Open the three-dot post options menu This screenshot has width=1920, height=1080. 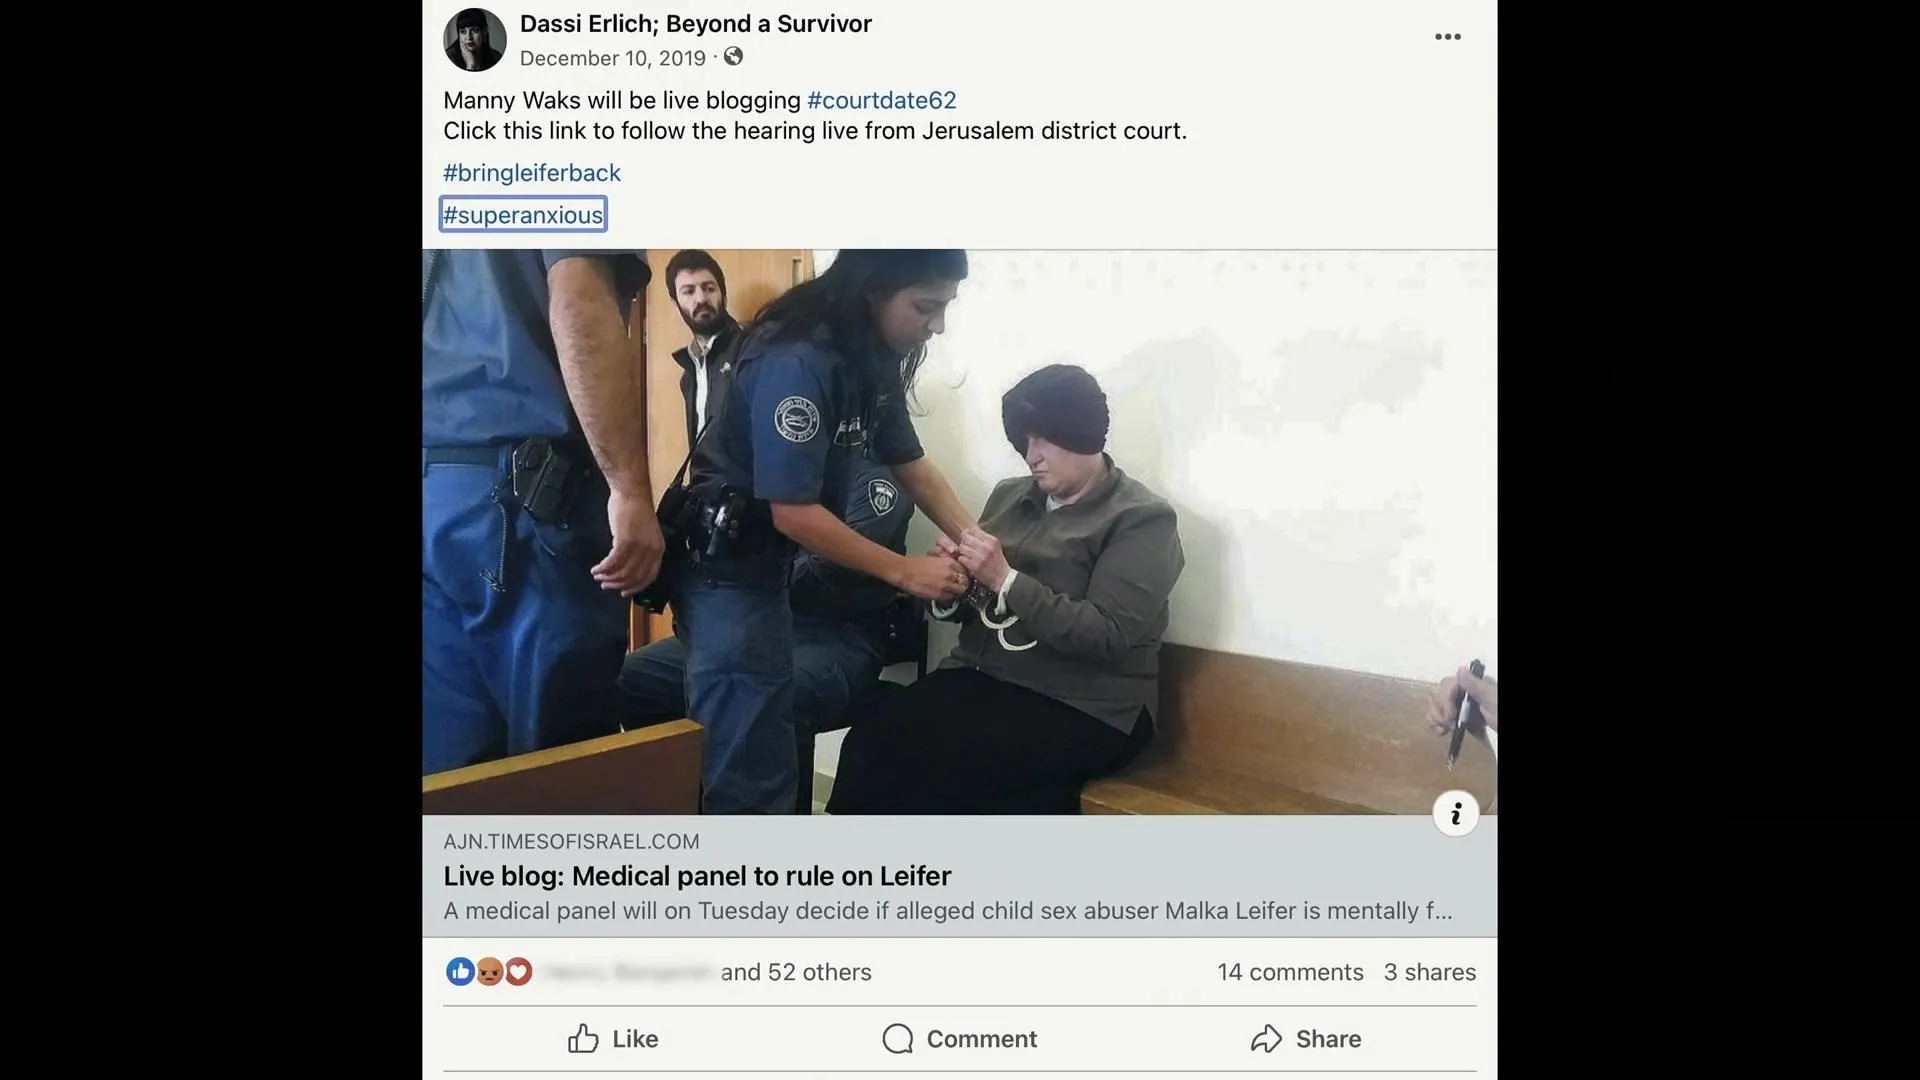tap(1447, 37)
